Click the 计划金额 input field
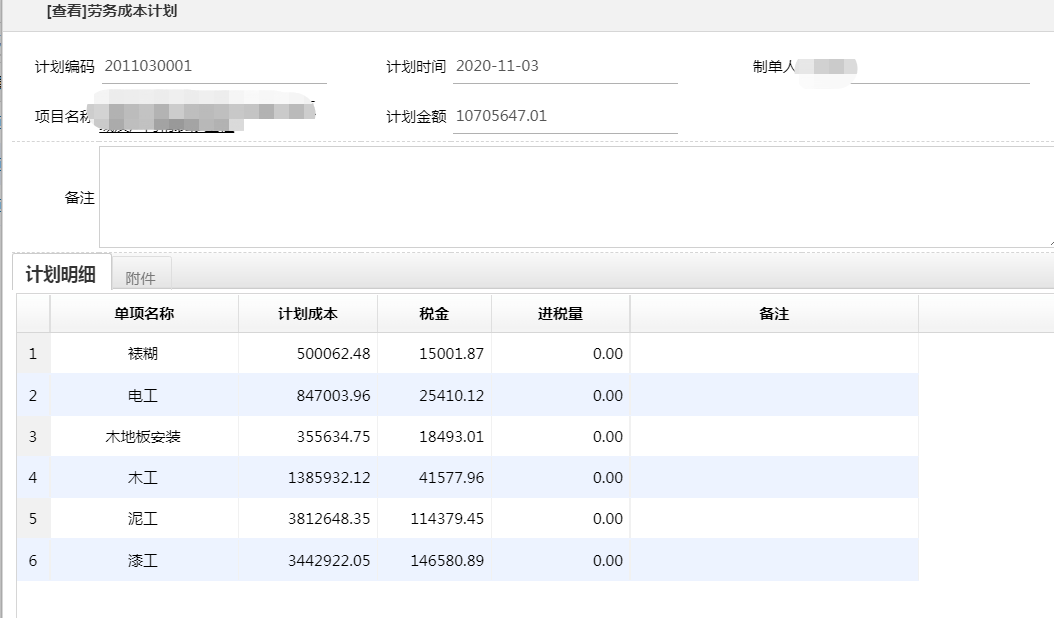Screen dimensions: 1054x618 click(564, 116)
